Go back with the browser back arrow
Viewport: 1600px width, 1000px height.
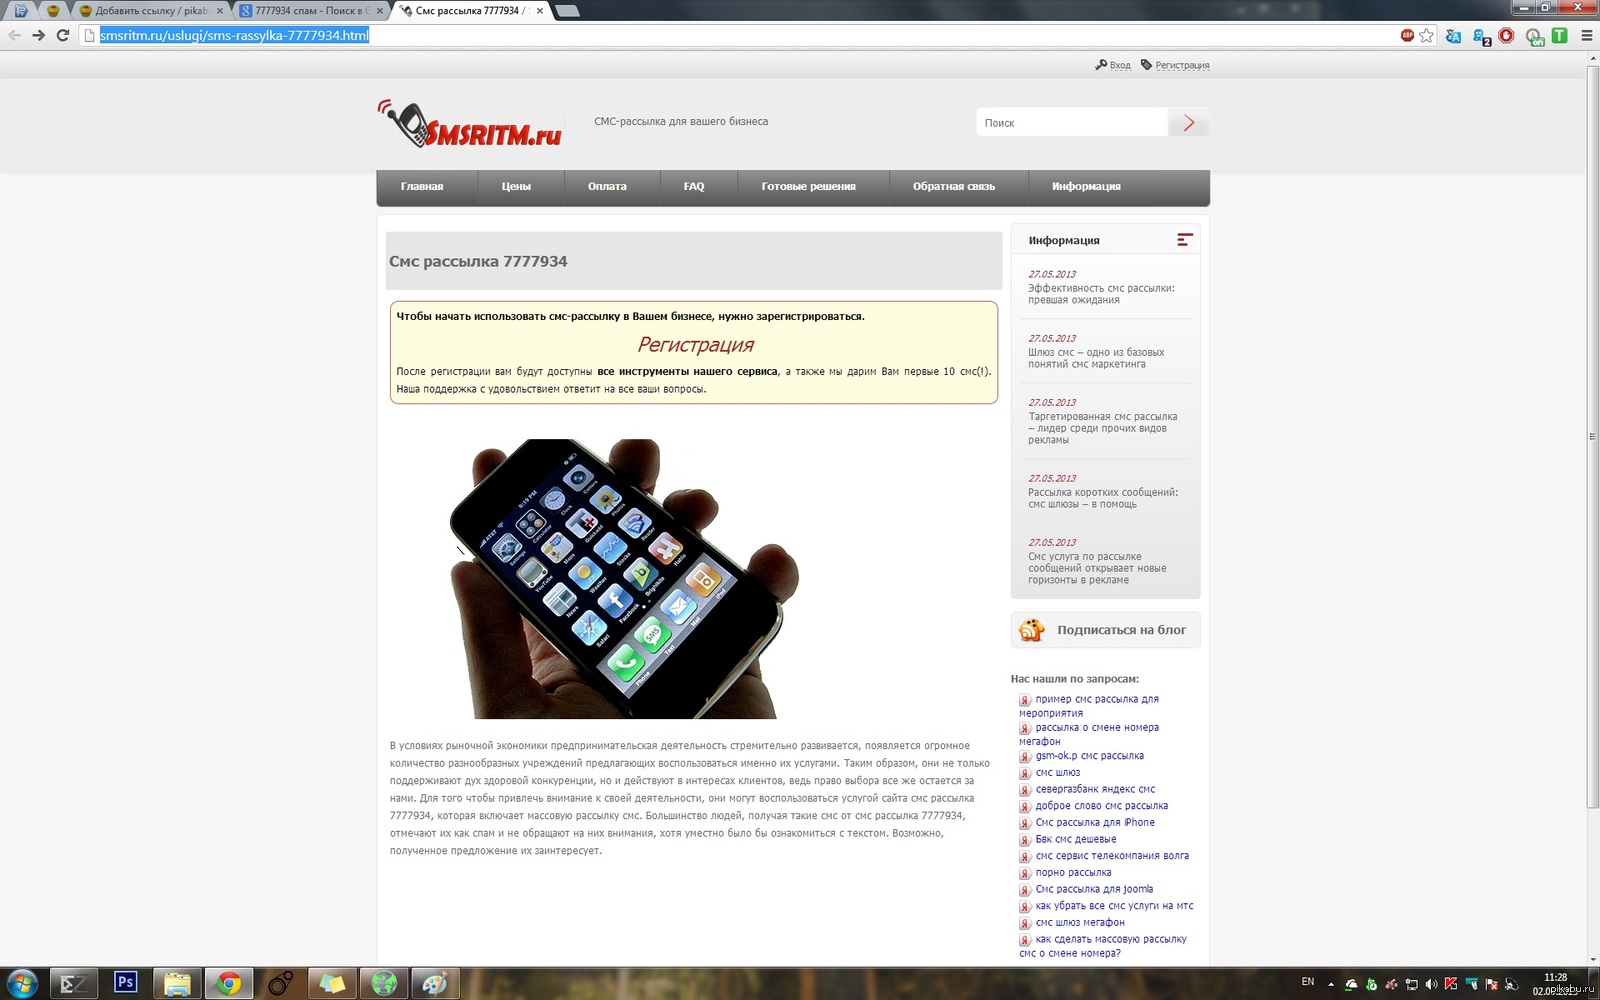(14, 35)
